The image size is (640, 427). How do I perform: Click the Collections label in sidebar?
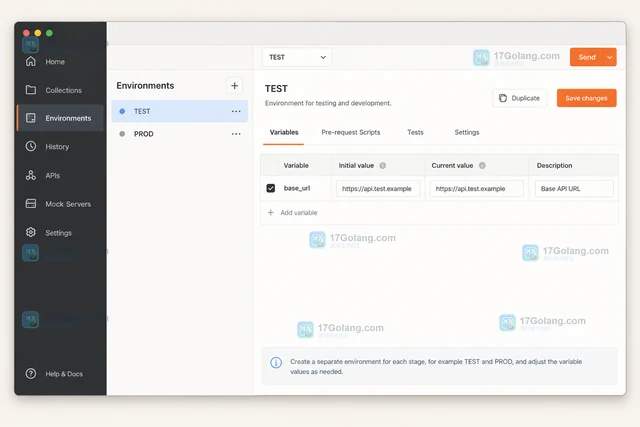click(x=64, y=90)
